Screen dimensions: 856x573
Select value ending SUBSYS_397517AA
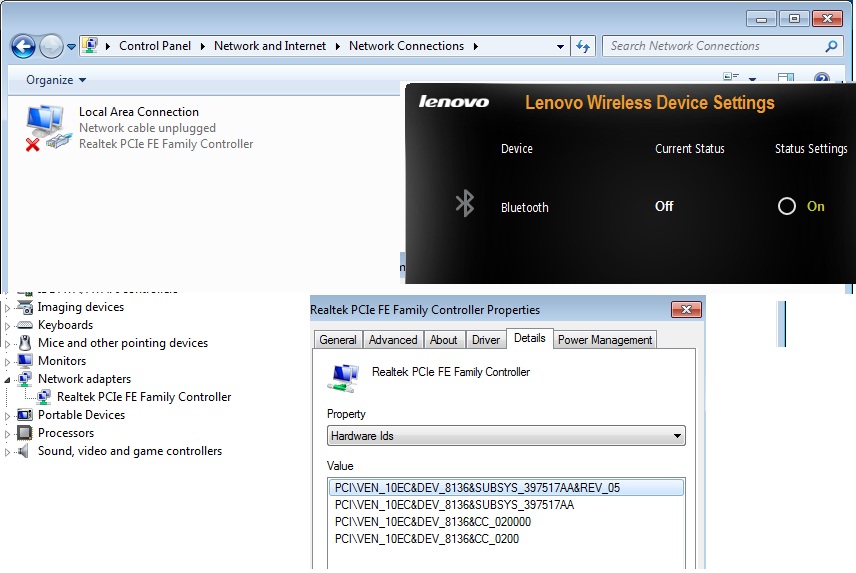click(454, 504)
